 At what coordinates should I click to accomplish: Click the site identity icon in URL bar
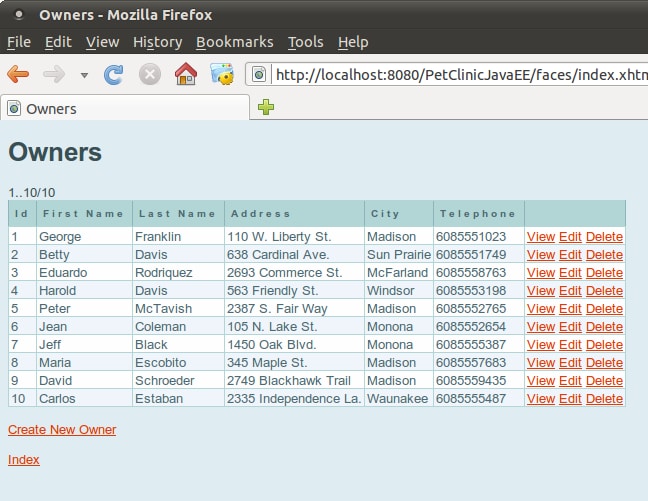(259, 75)
